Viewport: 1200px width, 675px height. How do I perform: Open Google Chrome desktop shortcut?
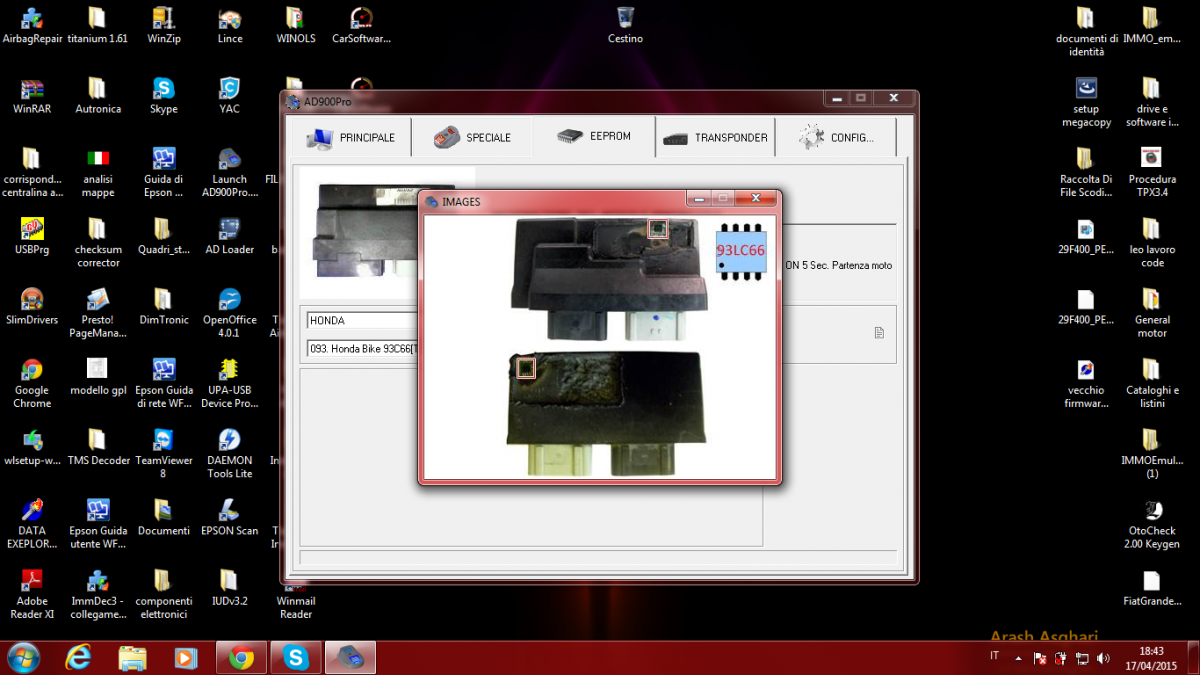click(x=32, y=382)
